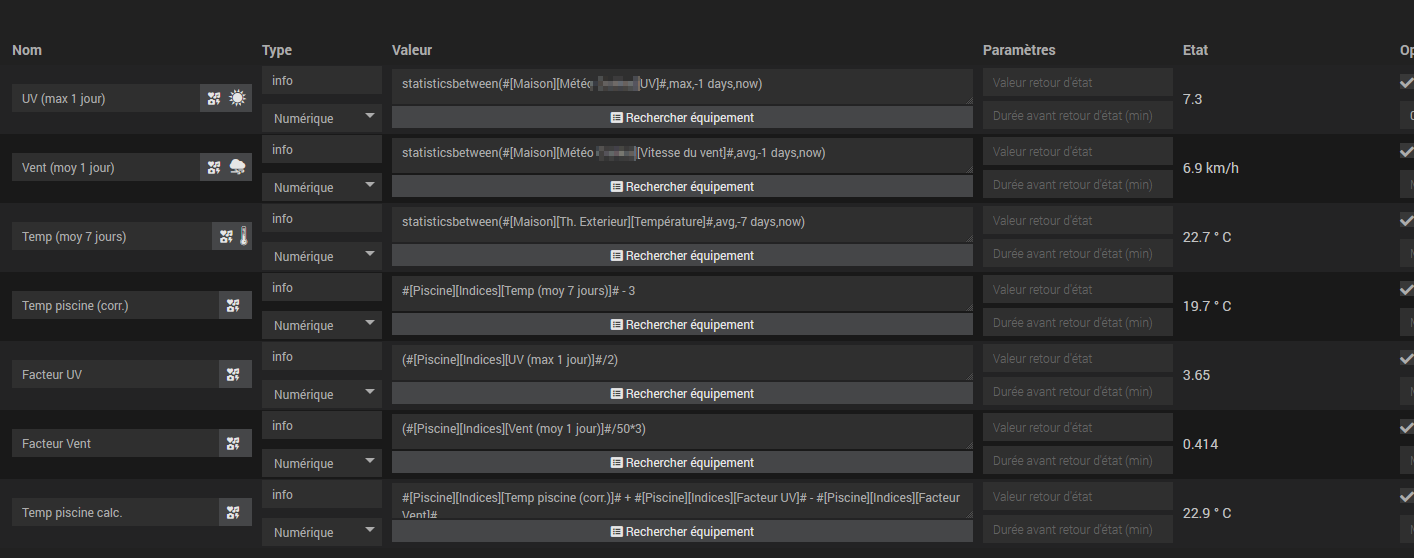
Task: Open the Numérique subtype dropdown for Facteur Vent
Action: (x=322, y=463)
